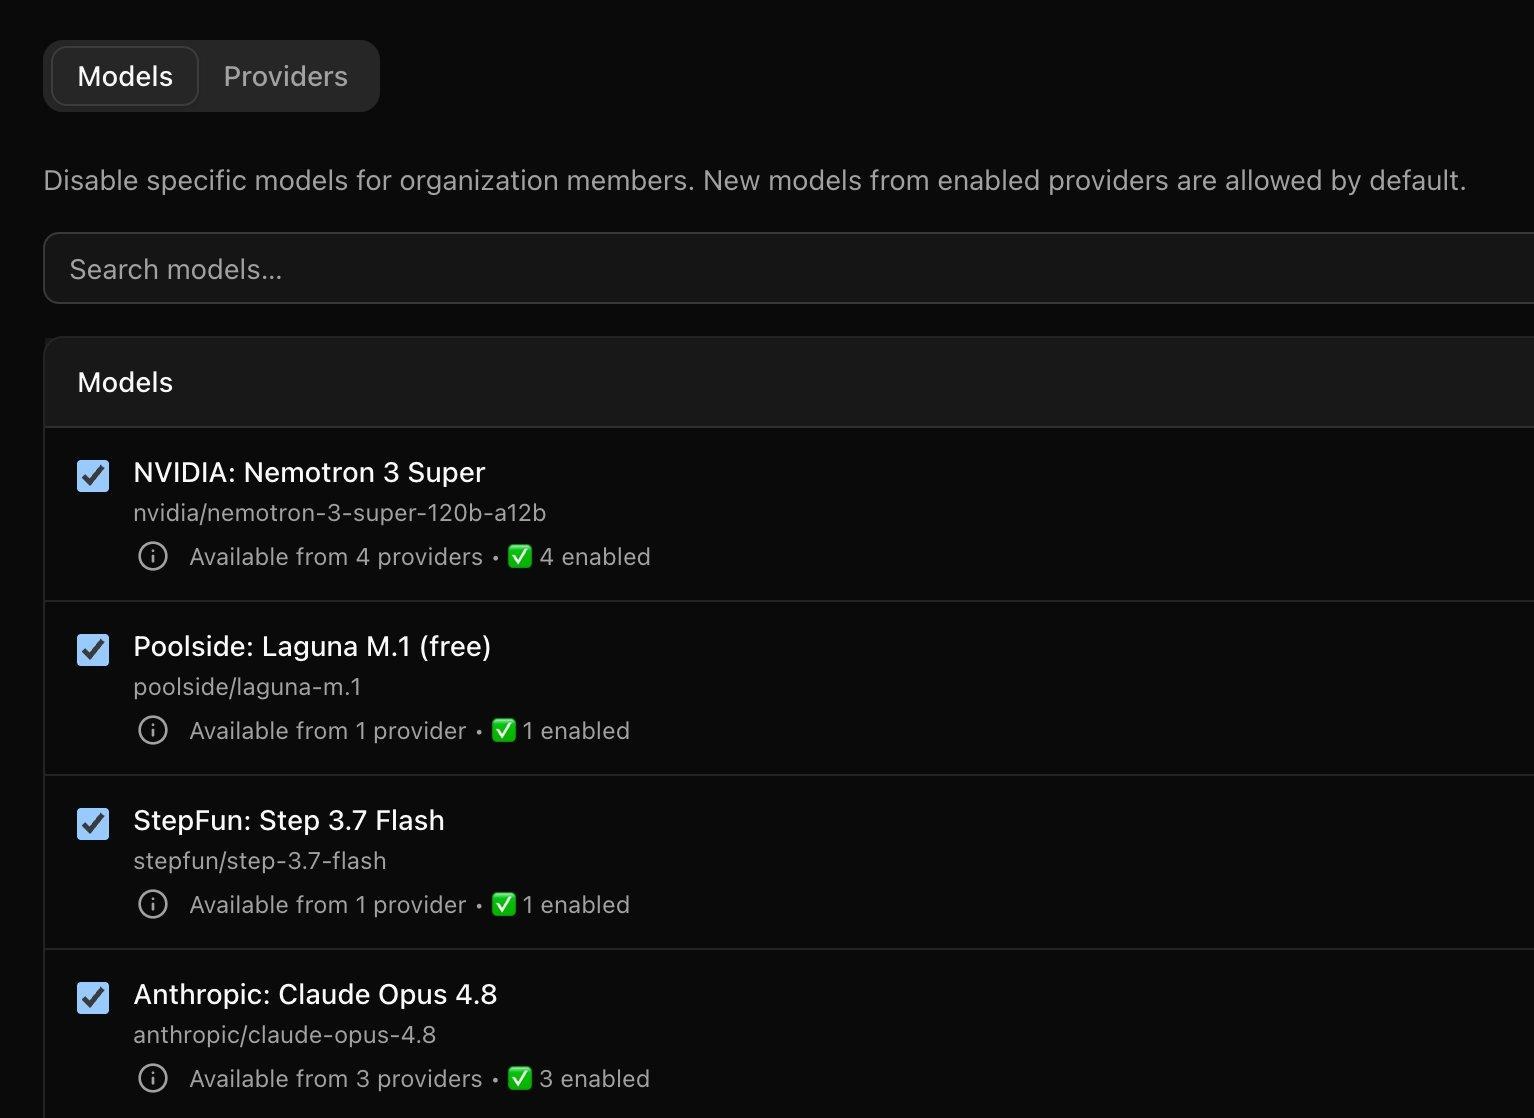
Task: Click '1 enabled' in the Poolside Laguna row
Action: tap(576, 730)
